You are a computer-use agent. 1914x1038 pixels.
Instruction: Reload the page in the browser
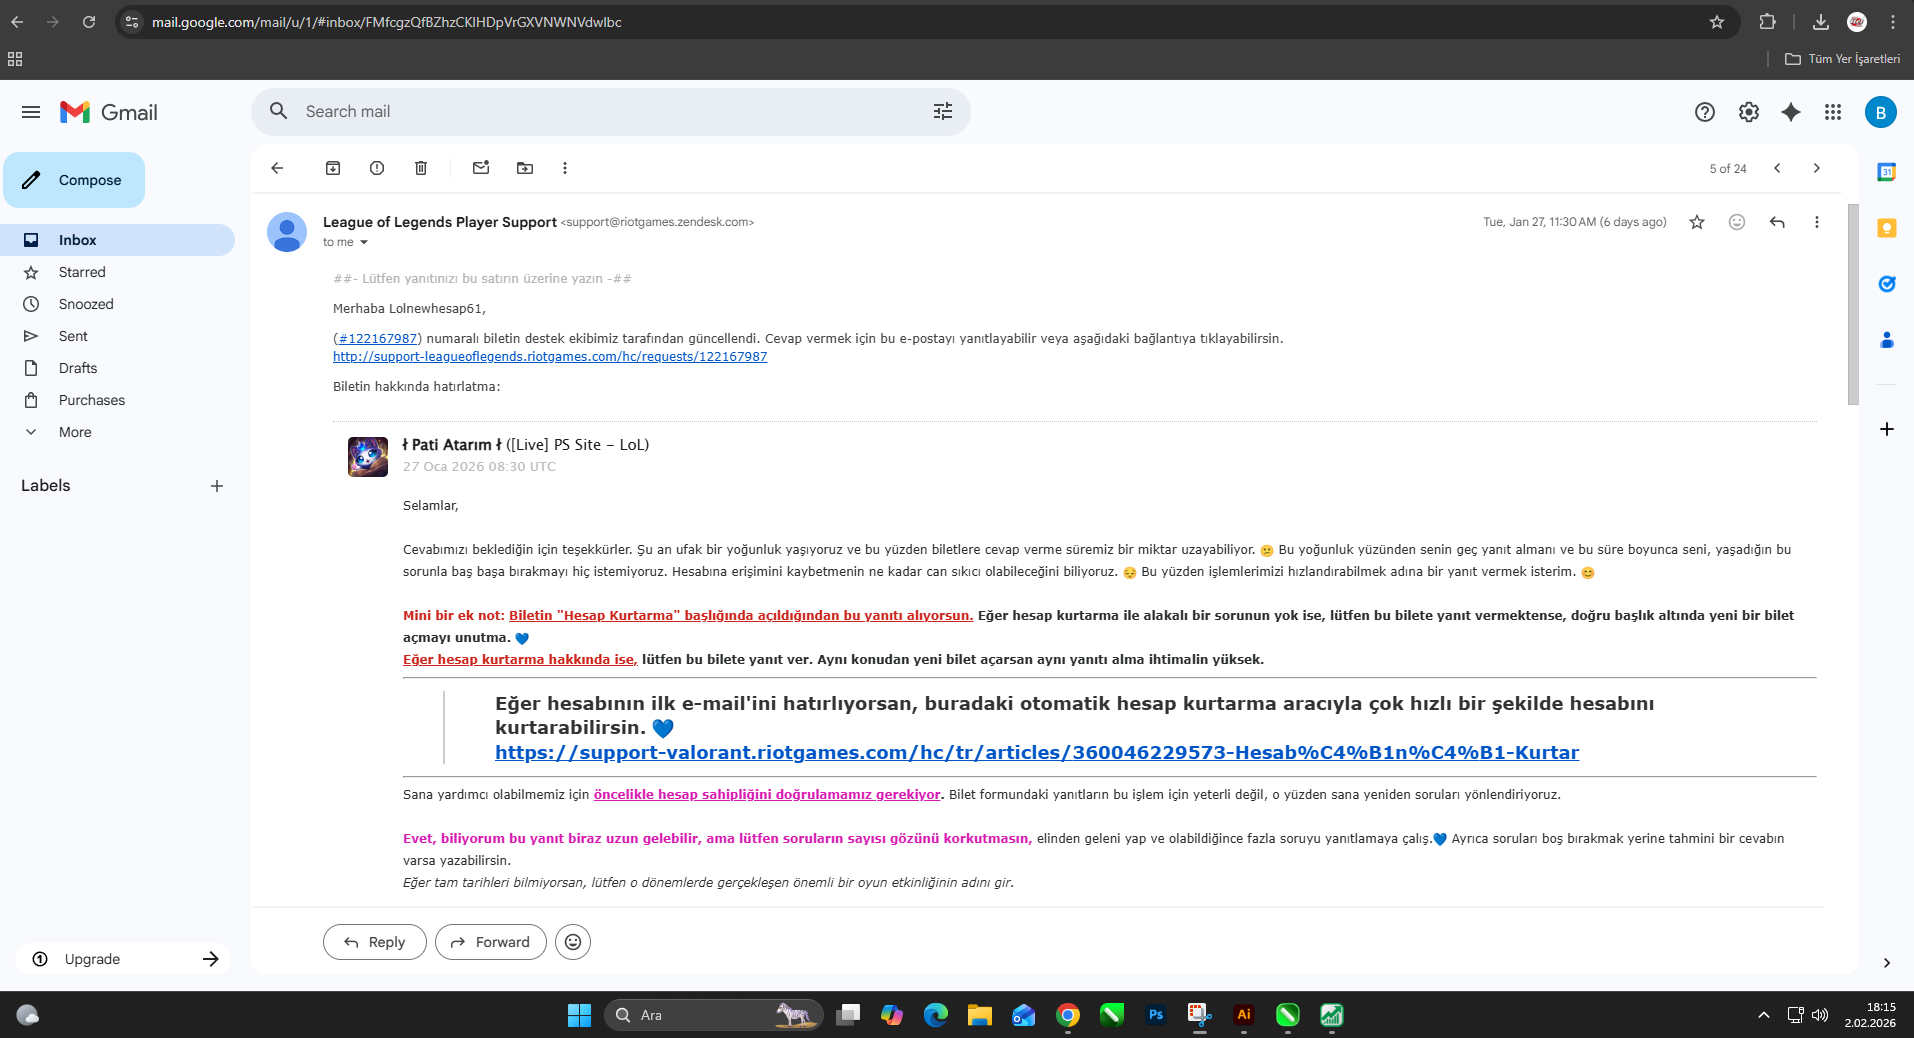[x=89, y=22]
